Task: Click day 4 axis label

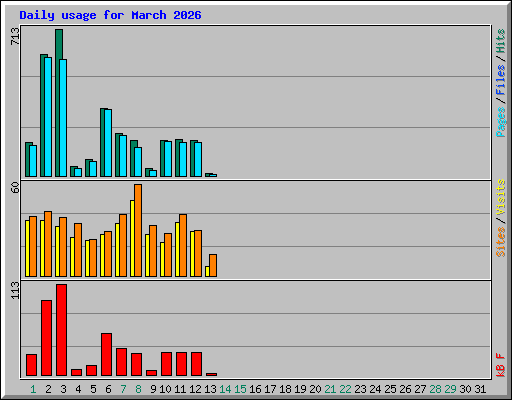Action: click(78, 389)
